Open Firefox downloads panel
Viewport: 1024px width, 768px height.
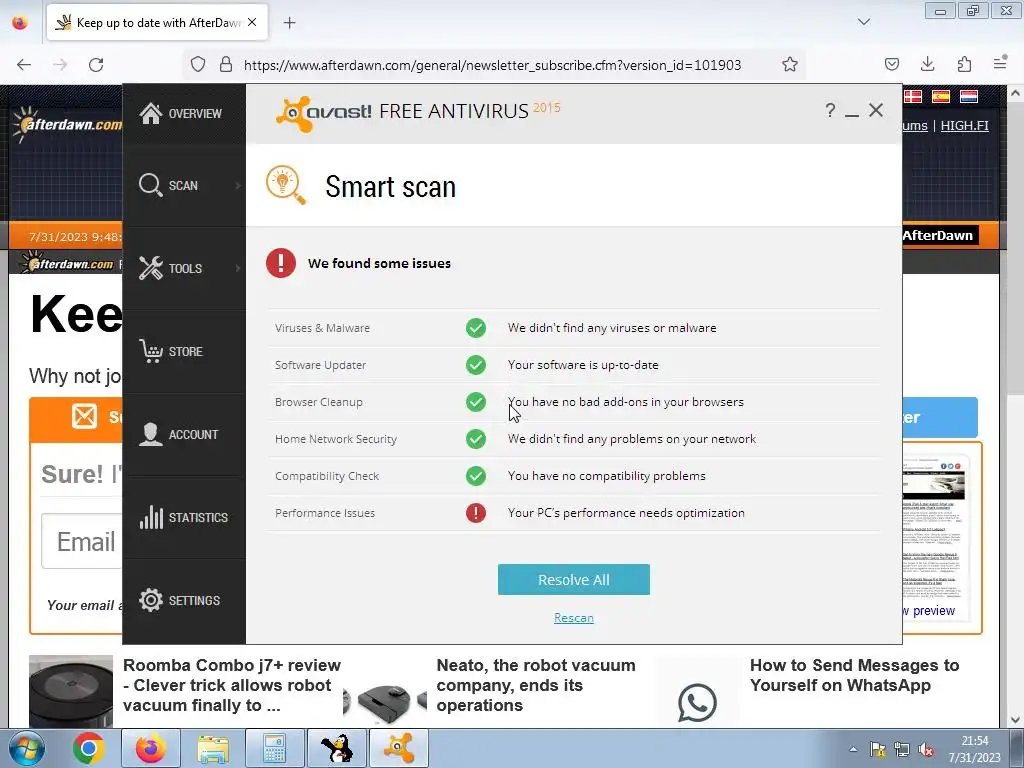(927, 64)
